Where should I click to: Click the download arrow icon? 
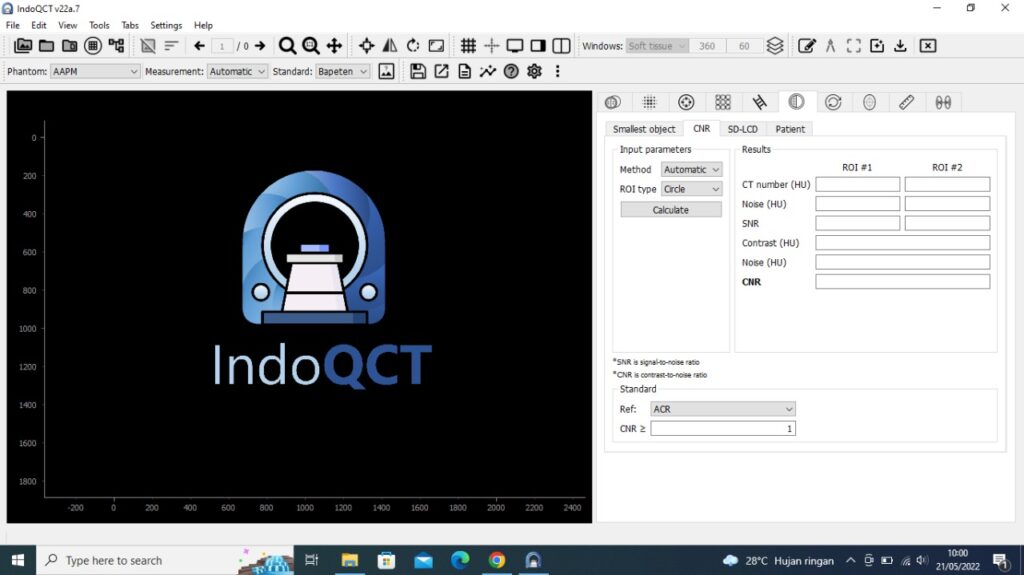coord(900,46)
